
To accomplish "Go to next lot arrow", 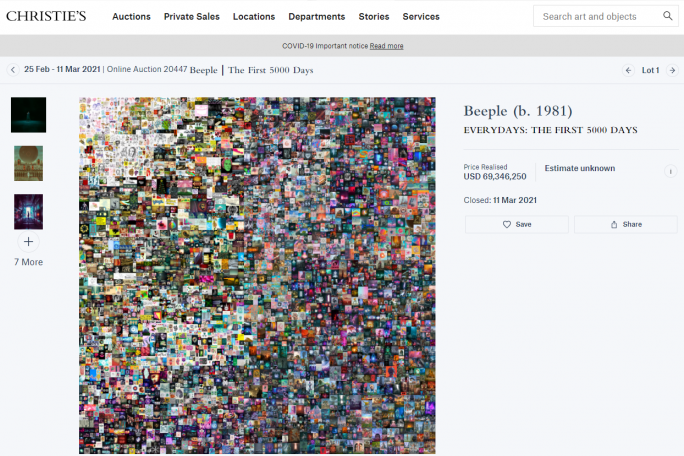I will 672,70.
